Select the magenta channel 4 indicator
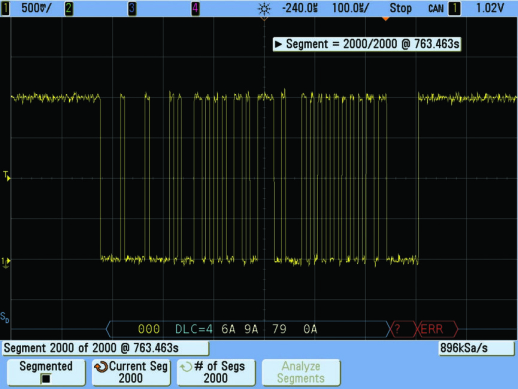Image resolution: width=518 pixels, height=389 pixels. tap(195, 8)
